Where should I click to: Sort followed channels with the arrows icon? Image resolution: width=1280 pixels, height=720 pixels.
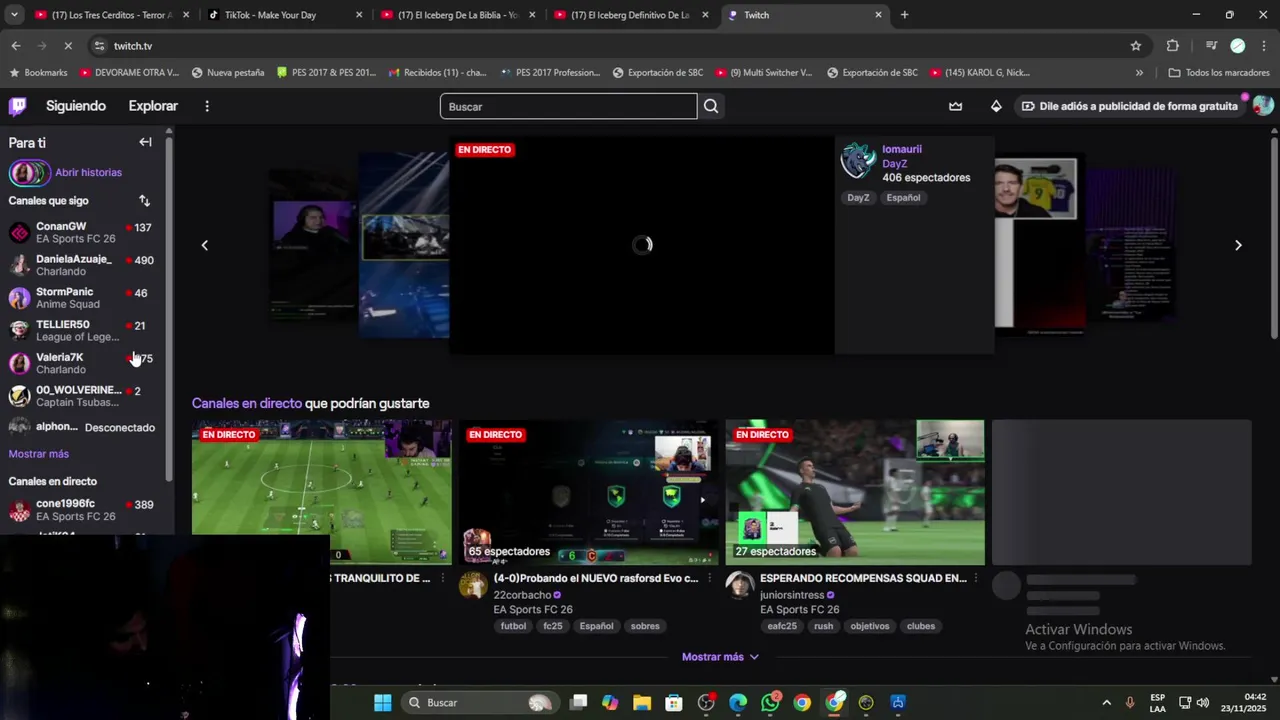click(x=144, y=201)
